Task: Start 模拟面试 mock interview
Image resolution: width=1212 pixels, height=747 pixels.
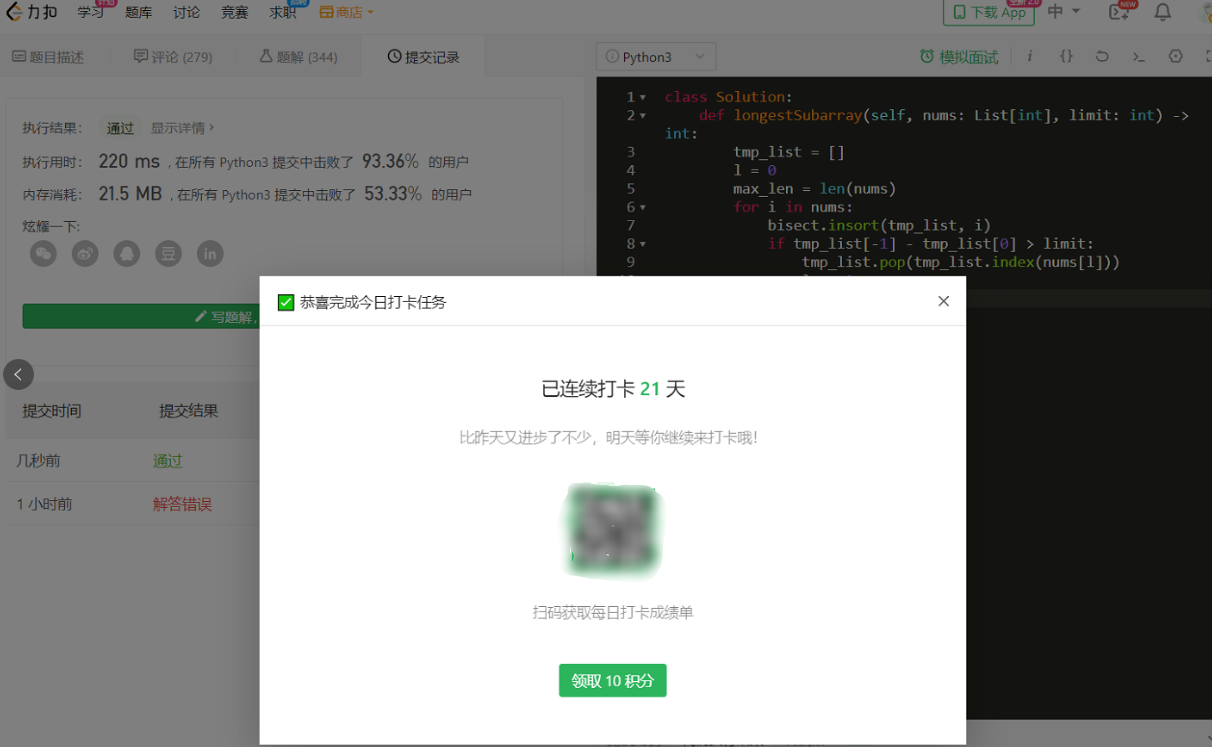Action: click(959, 57)
